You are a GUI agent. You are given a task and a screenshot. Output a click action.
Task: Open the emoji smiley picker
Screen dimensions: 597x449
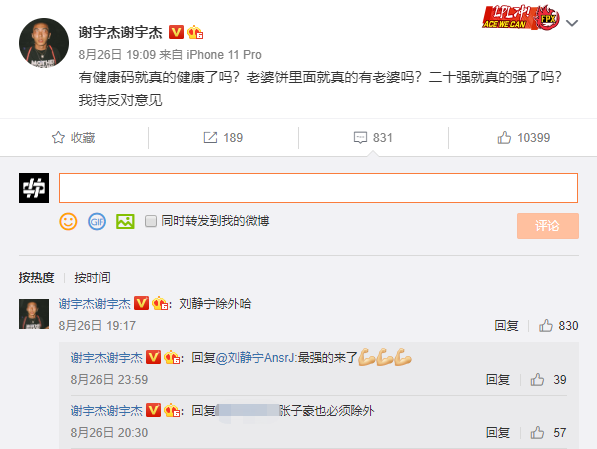coord(69,221)
